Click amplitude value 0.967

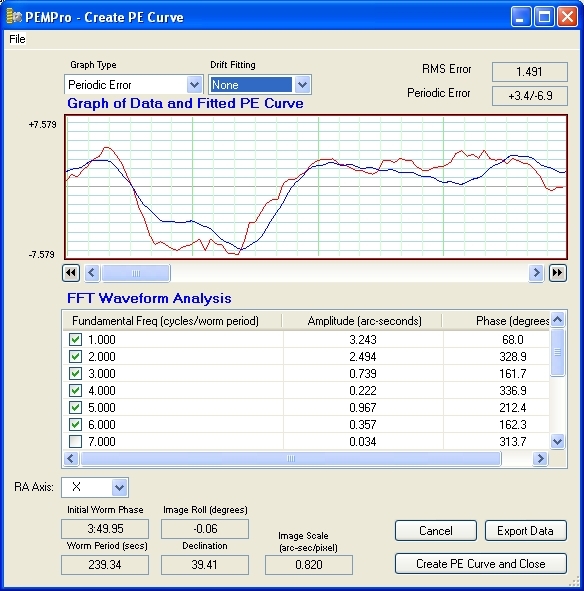363,407
